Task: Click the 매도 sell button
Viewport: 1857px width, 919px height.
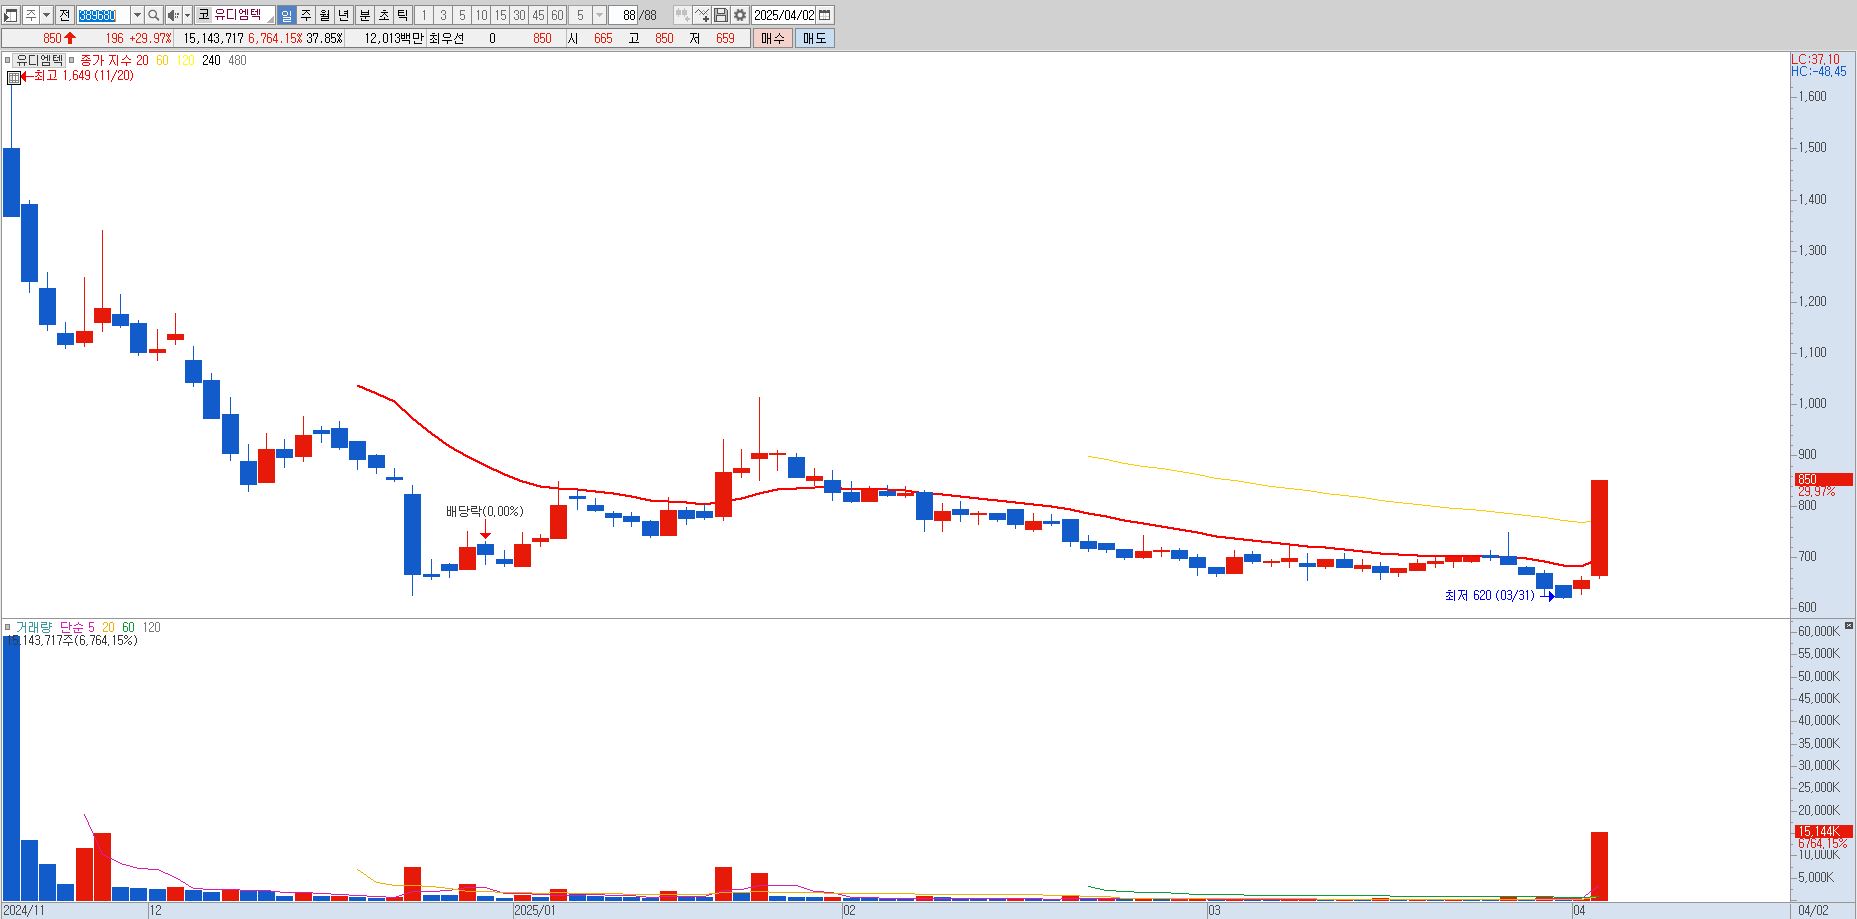Action: 815,38
